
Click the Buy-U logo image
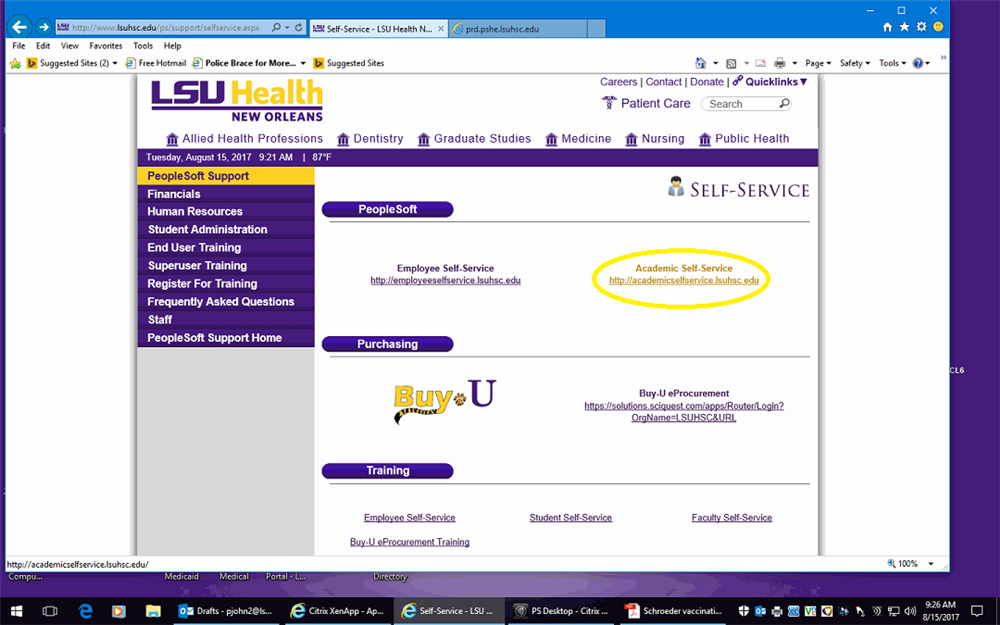444,401
